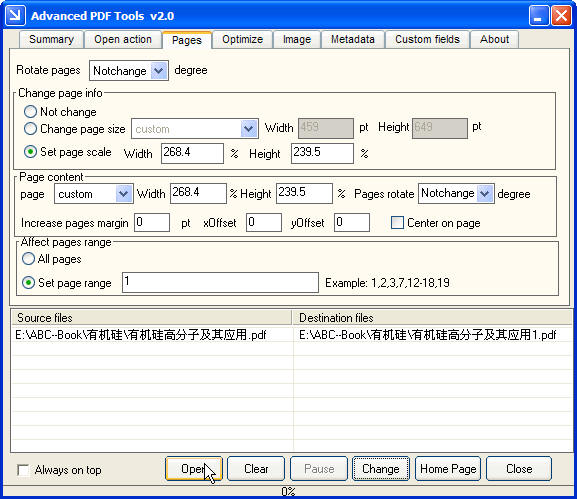Image resolution: width=577 pixels, height=499 pixels.
Task: Switch to the Image tab
Action: pos(297,39)
